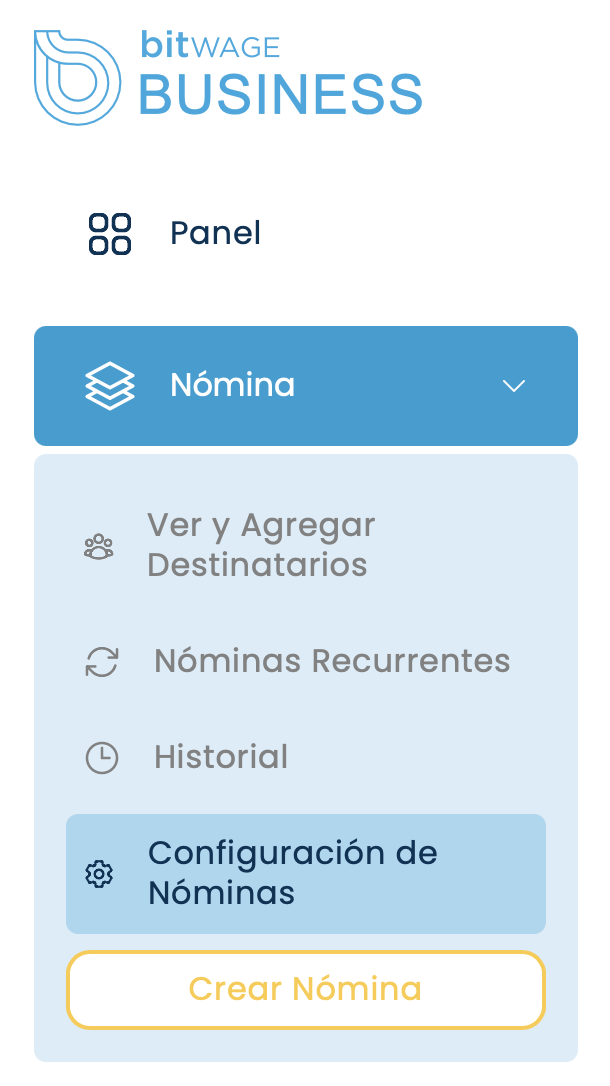Click the yellow-outlined Crear Nómina box
Screen dimensions: 610x1086
(305, 989)
